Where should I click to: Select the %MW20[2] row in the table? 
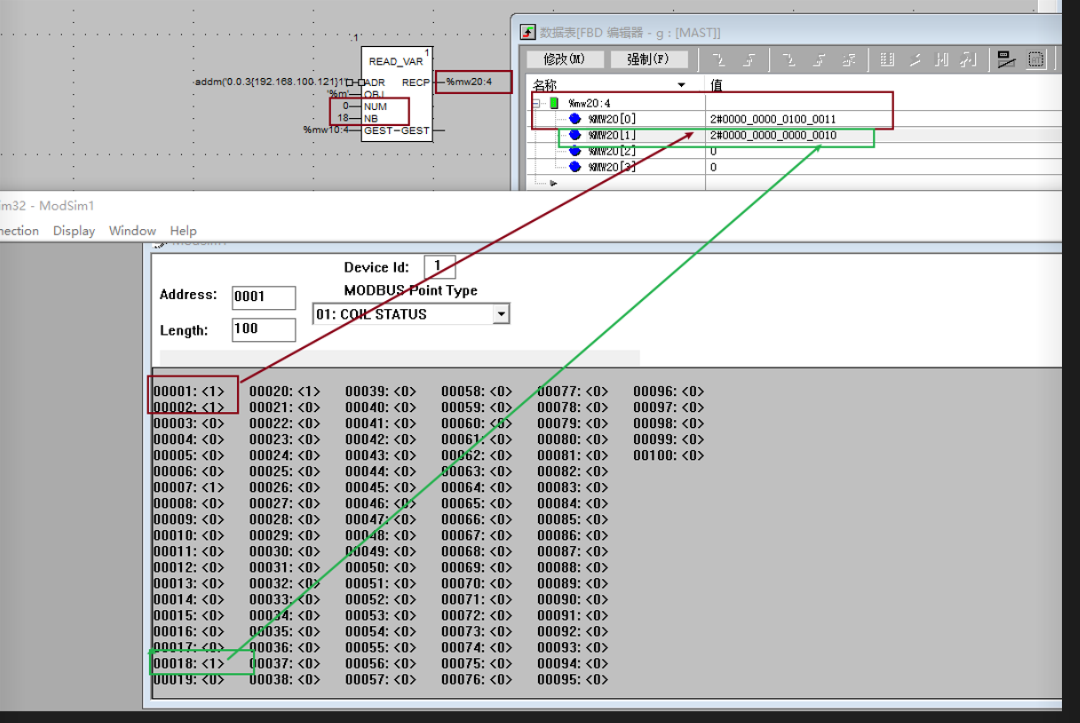[610, 151]
